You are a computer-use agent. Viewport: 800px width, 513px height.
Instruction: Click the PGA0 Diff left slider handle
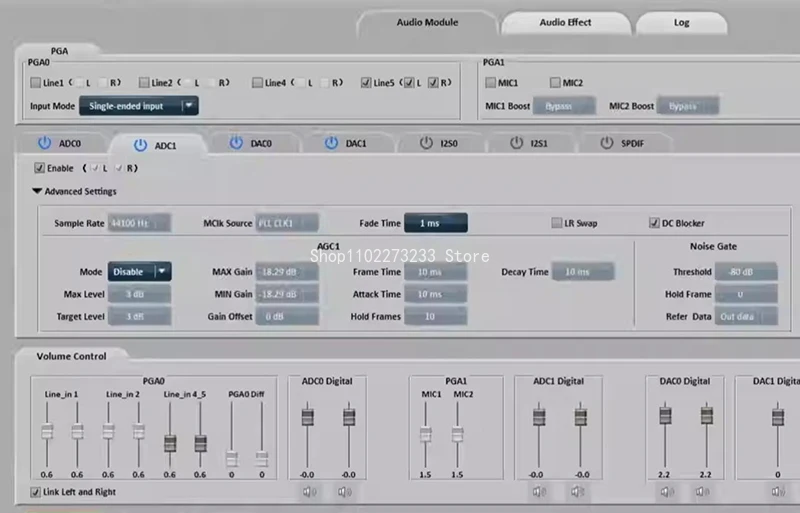coord(232,459)
